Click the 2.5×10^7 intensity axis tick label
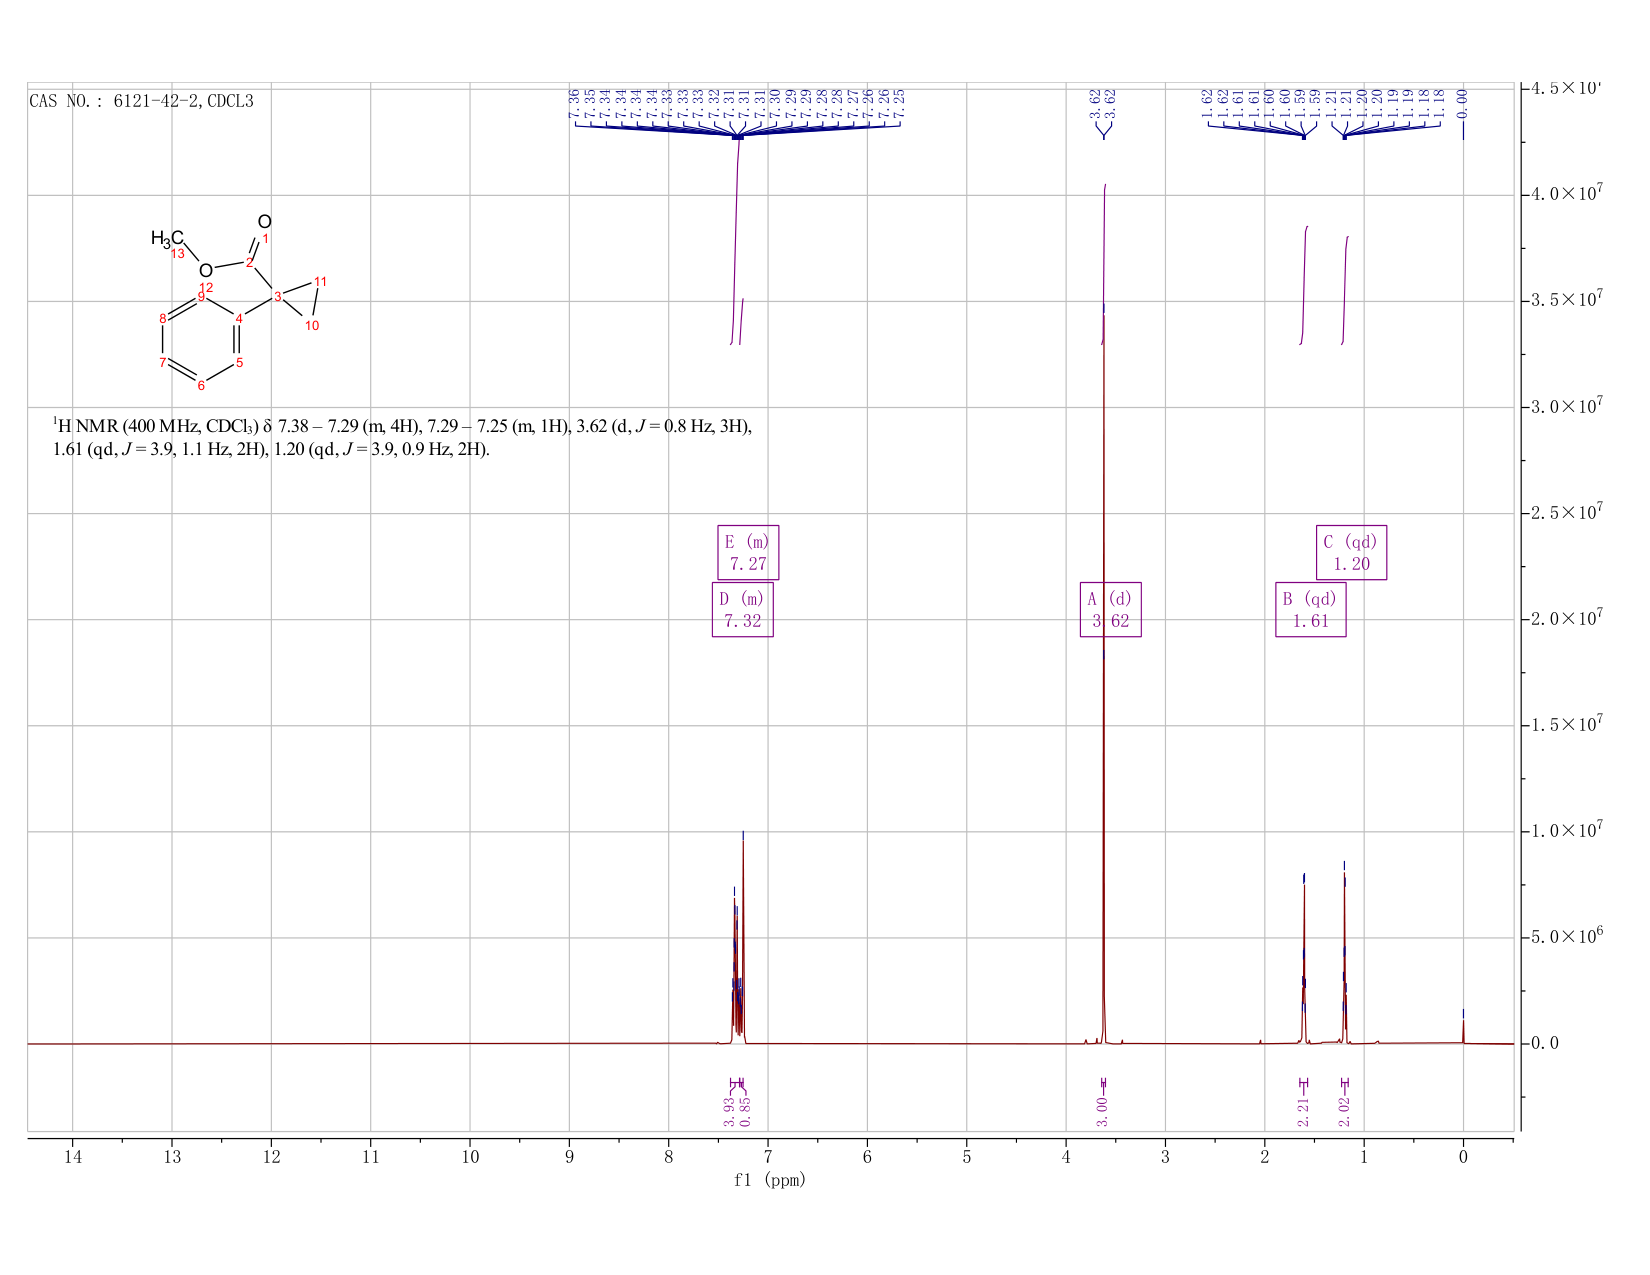Viewport: 1650px width, 1275px height. point(1569,513)
